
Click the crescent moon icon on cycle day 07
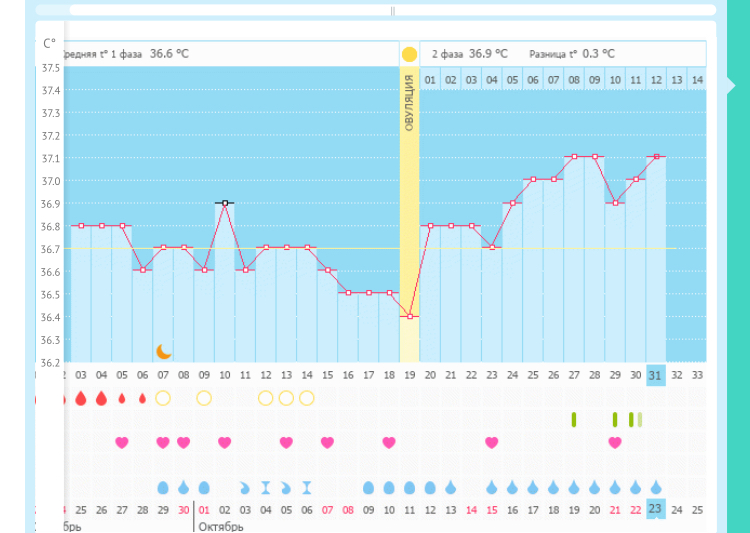(164, 351)
